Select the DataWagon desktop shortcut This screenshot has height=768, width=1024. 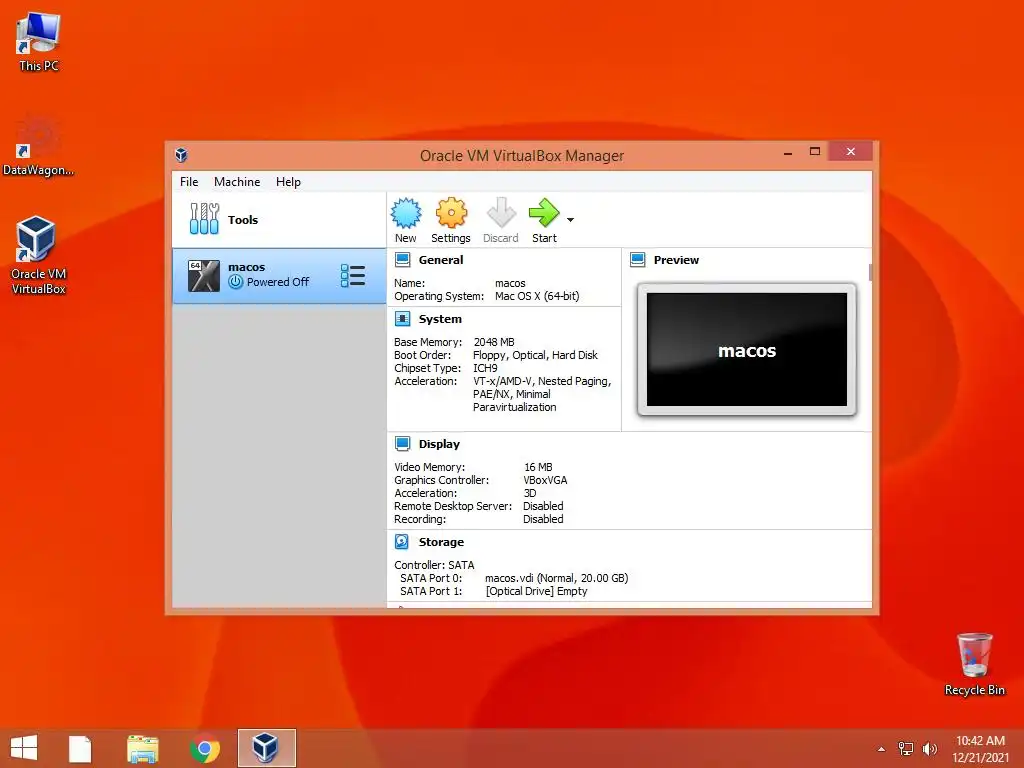pos(38,146)
